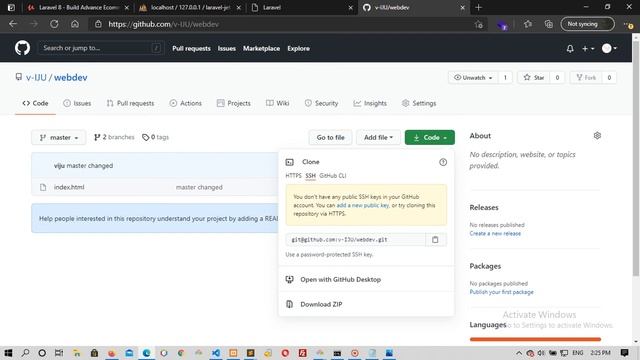The height and width of the screenshot is (360, 640).
Task: Click Create a new release link
Action: tap(495, 233)
